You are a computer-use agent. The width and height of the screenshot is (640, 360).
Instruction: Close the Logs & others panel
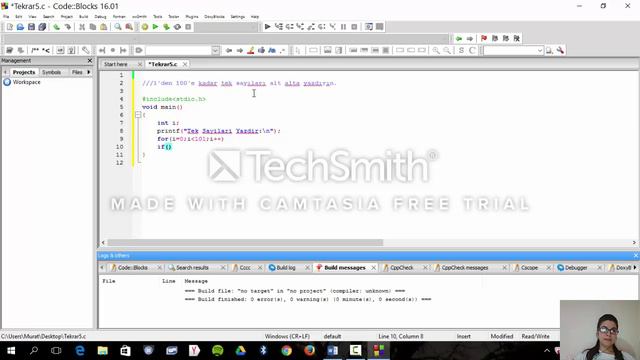click(x=636, y=256)
